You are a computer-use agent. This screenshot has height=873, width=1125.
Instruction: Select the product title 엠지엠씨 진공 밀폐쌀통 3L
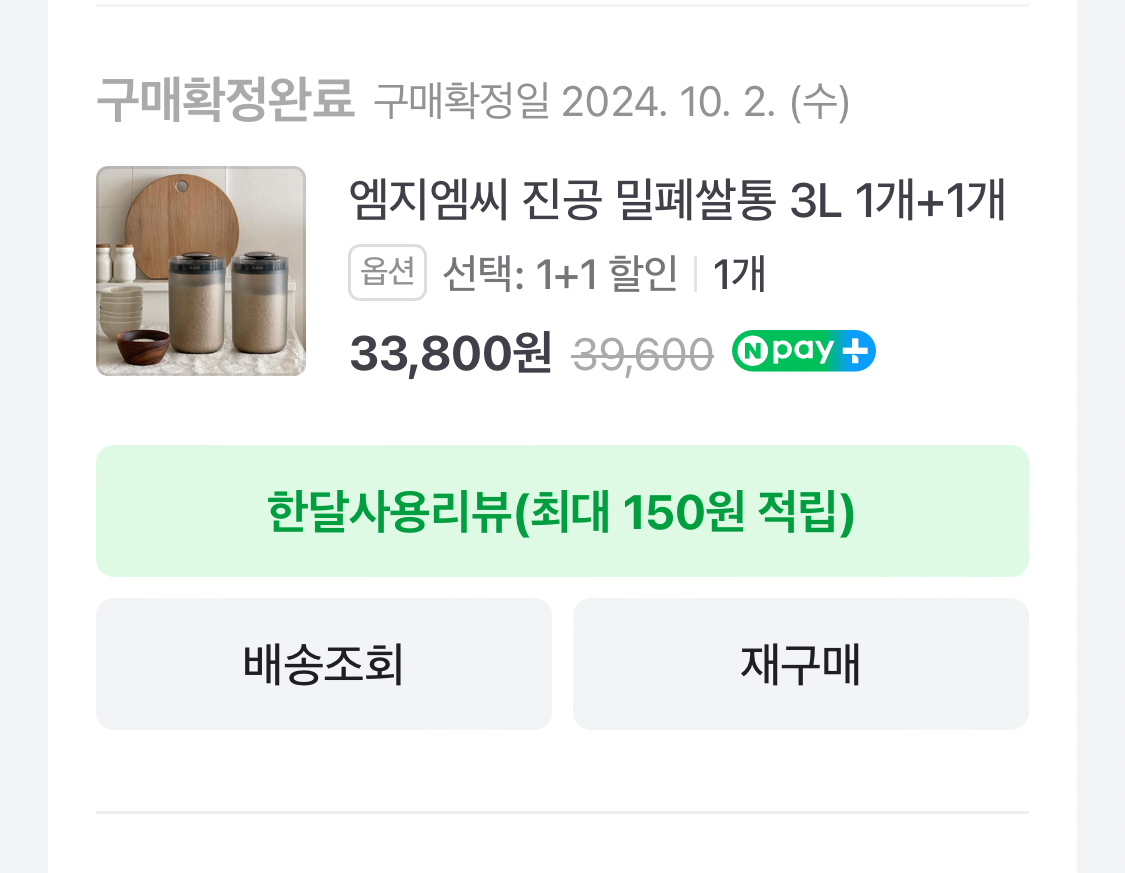pos(600,200)
